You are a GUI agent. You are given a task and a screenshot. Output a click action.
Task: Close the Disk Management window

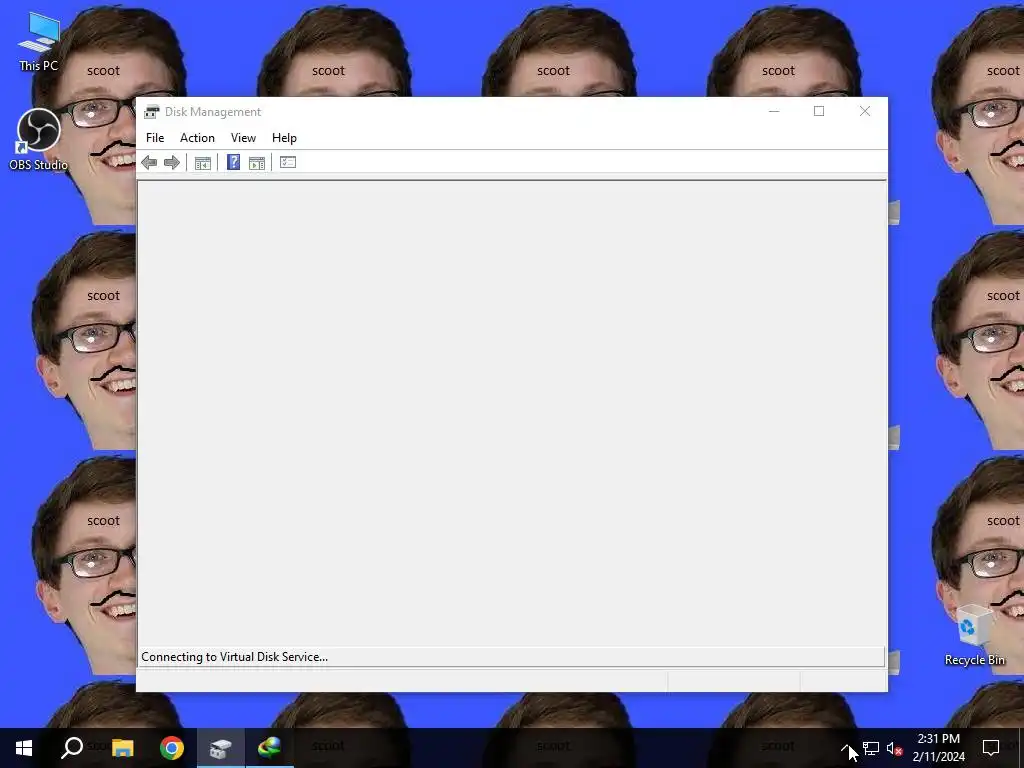point(865,112)
